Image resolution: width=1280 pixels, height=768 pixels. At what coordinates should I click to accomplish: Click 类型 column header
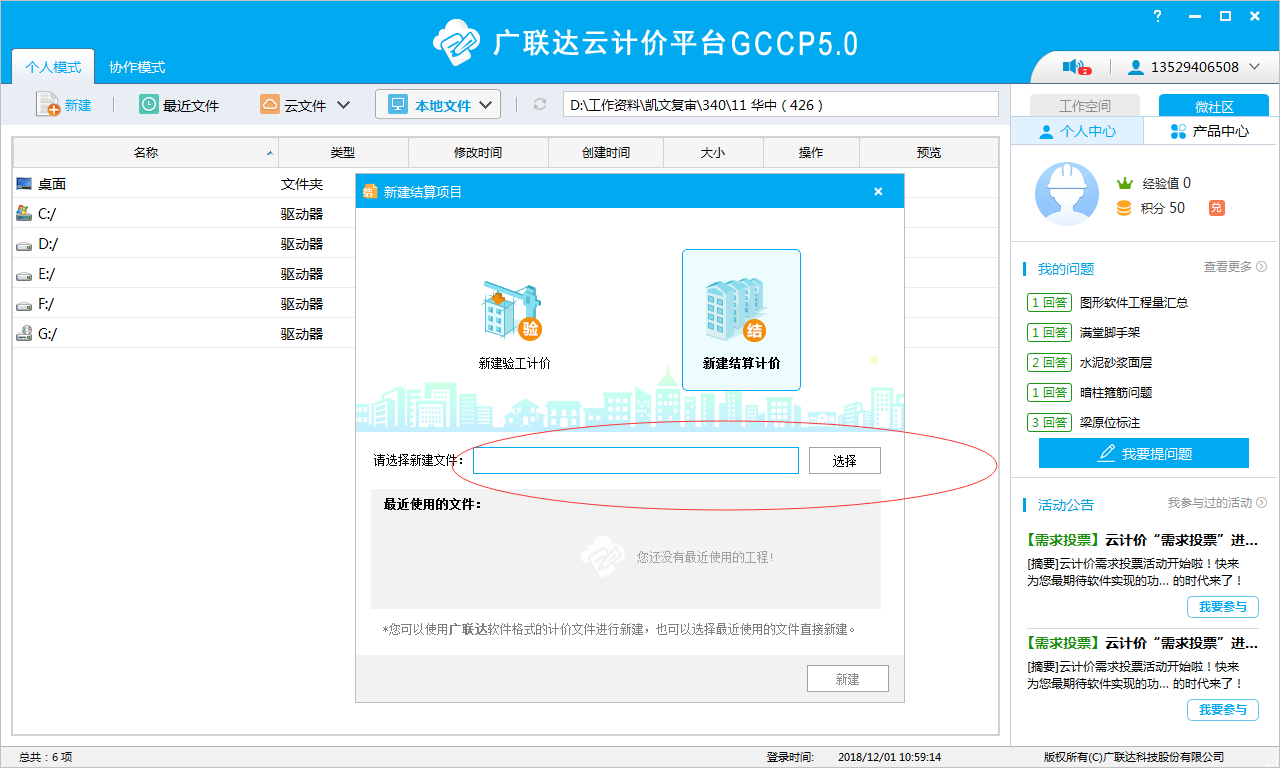coord(343,152)
